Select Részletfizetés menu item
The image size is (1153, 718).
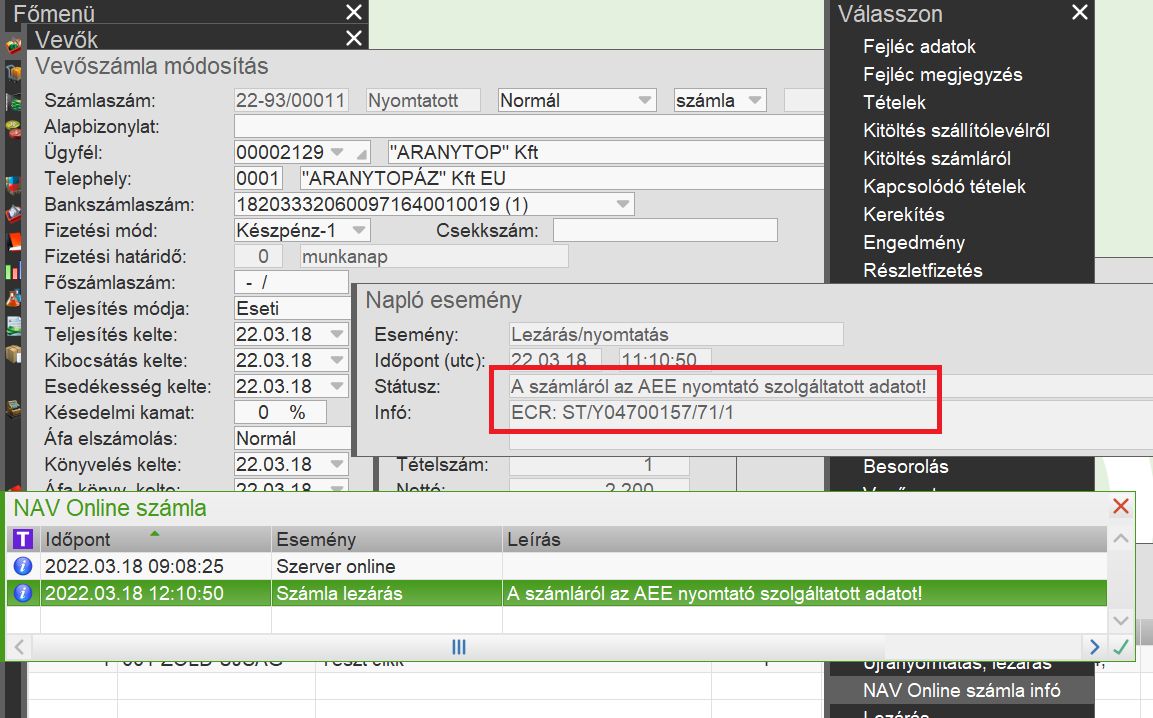[923, 270]
